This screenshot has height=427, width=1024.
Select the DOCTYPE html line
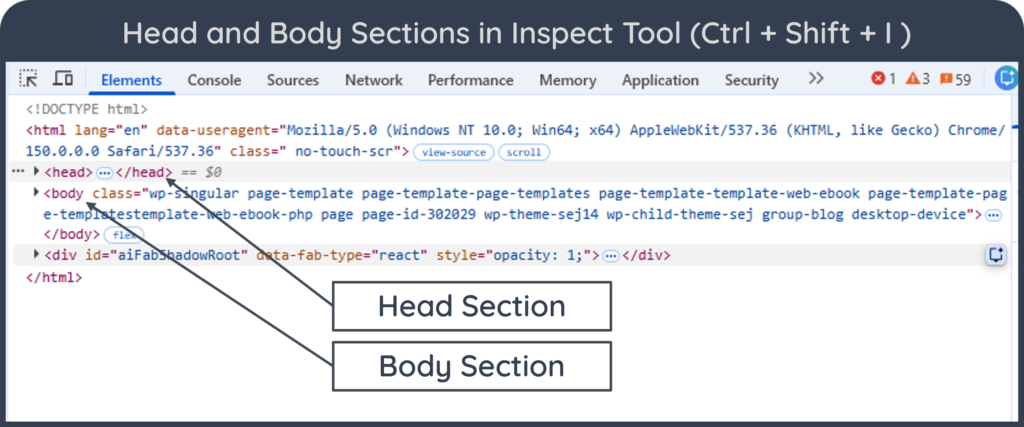click(87, 109)
